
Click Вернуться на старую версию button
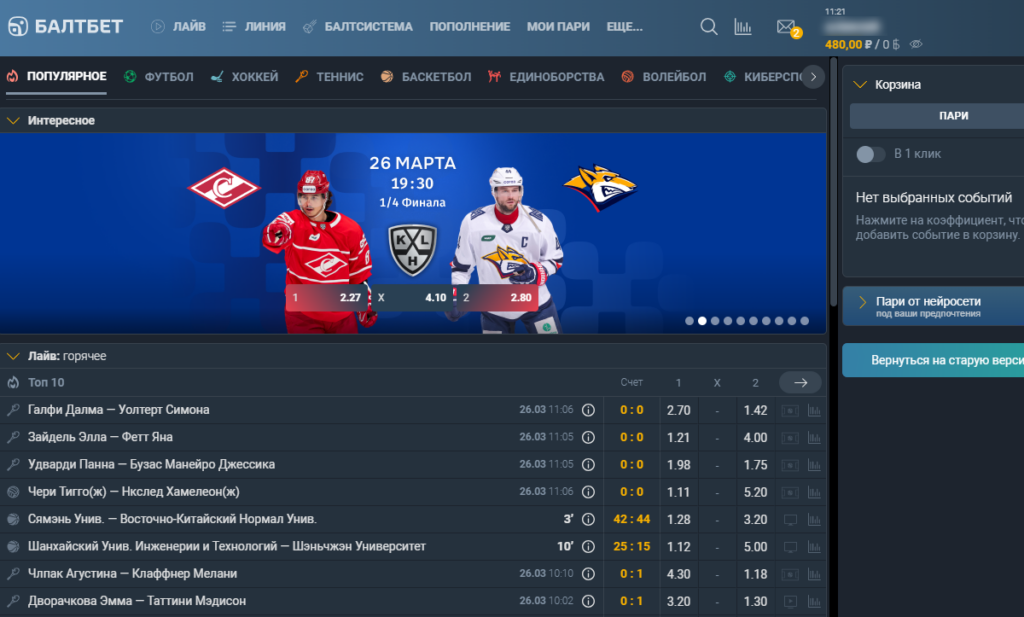[933, 360]
